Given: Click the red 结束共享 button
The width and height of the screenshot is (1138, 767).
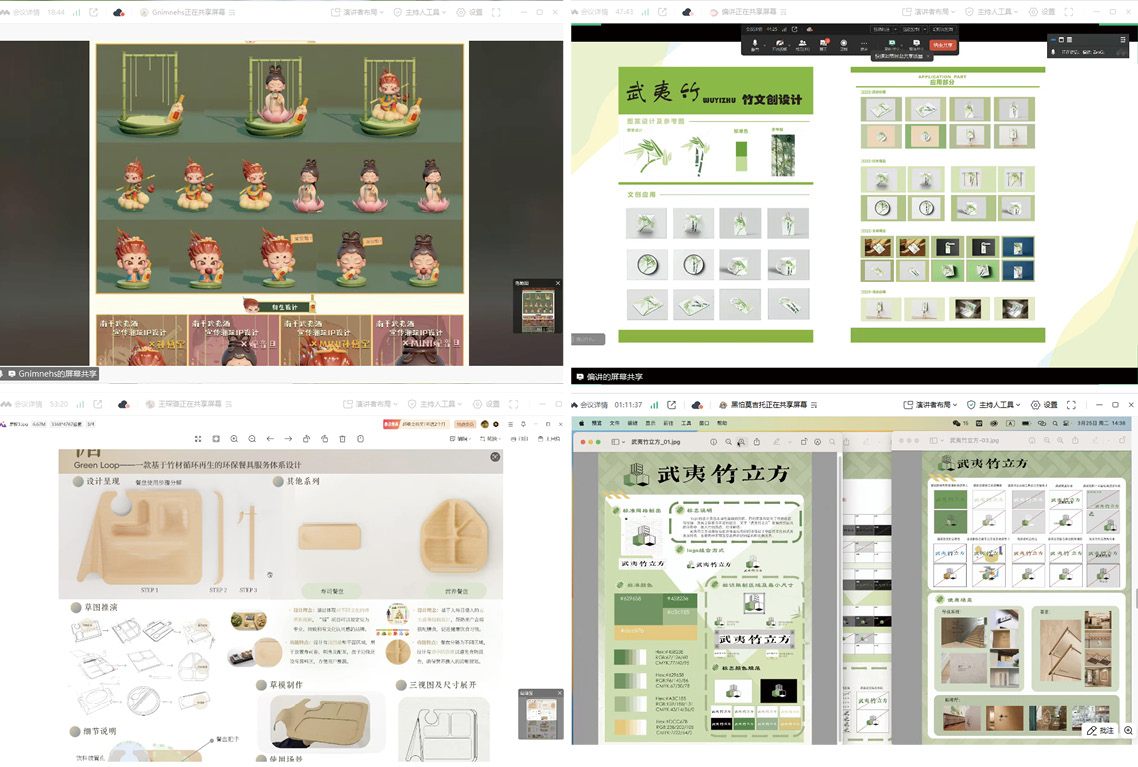Looking at the screenshot, I should coord(942,45).
